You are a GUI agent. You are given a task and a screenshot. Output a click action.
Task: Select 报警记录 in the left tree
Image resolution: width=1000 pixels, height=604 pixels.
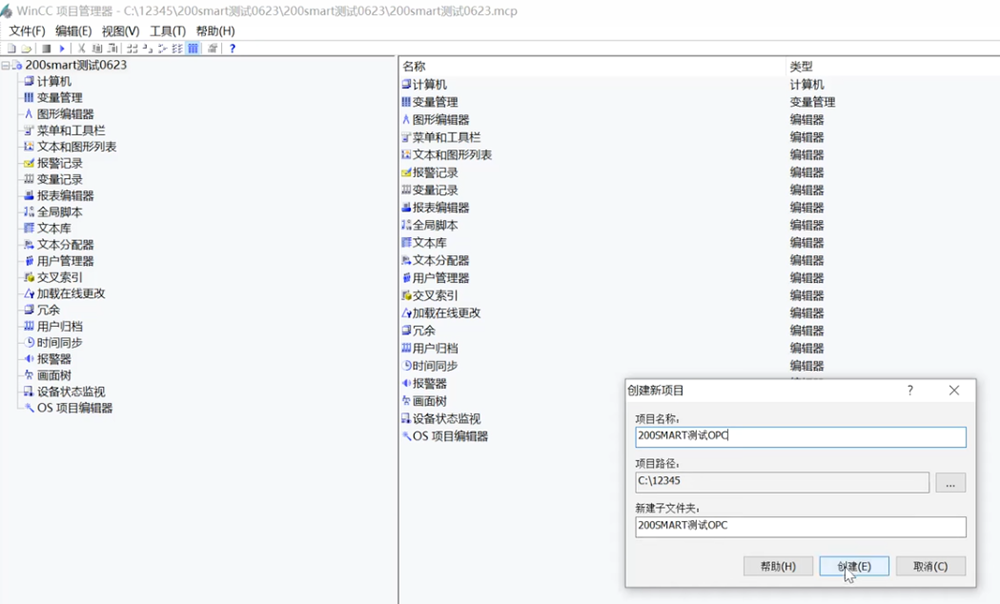[x=59, y=163]
